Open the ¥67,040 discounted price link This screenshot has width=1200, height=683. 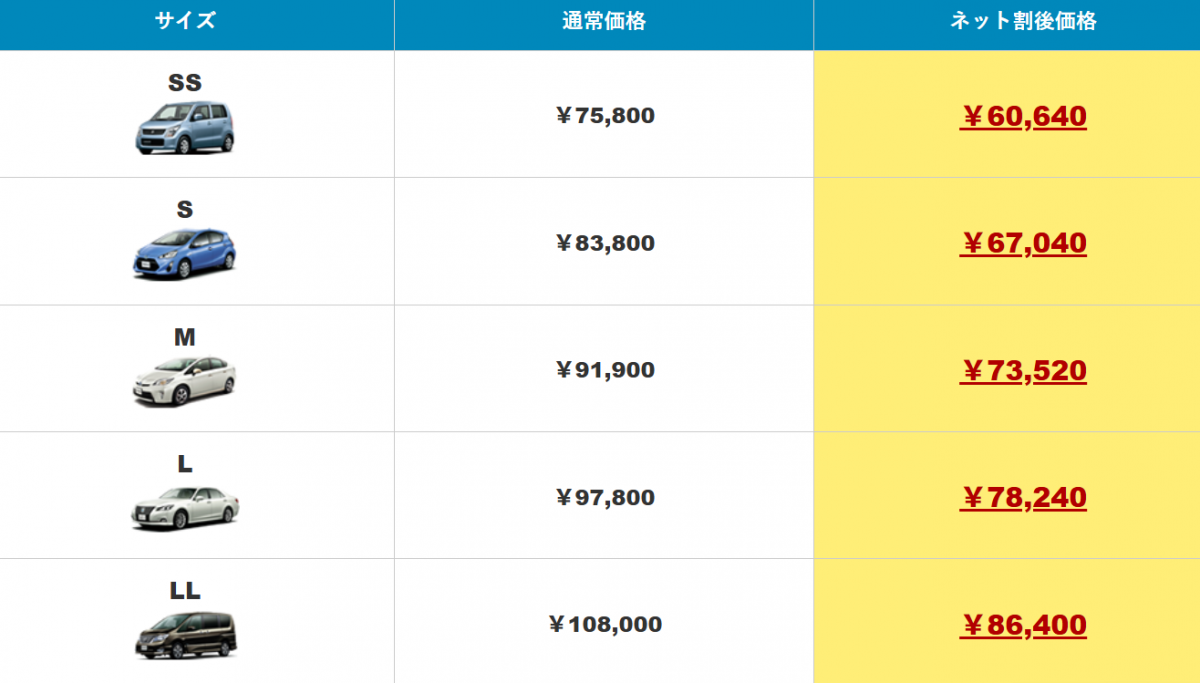pos(1023,243)
